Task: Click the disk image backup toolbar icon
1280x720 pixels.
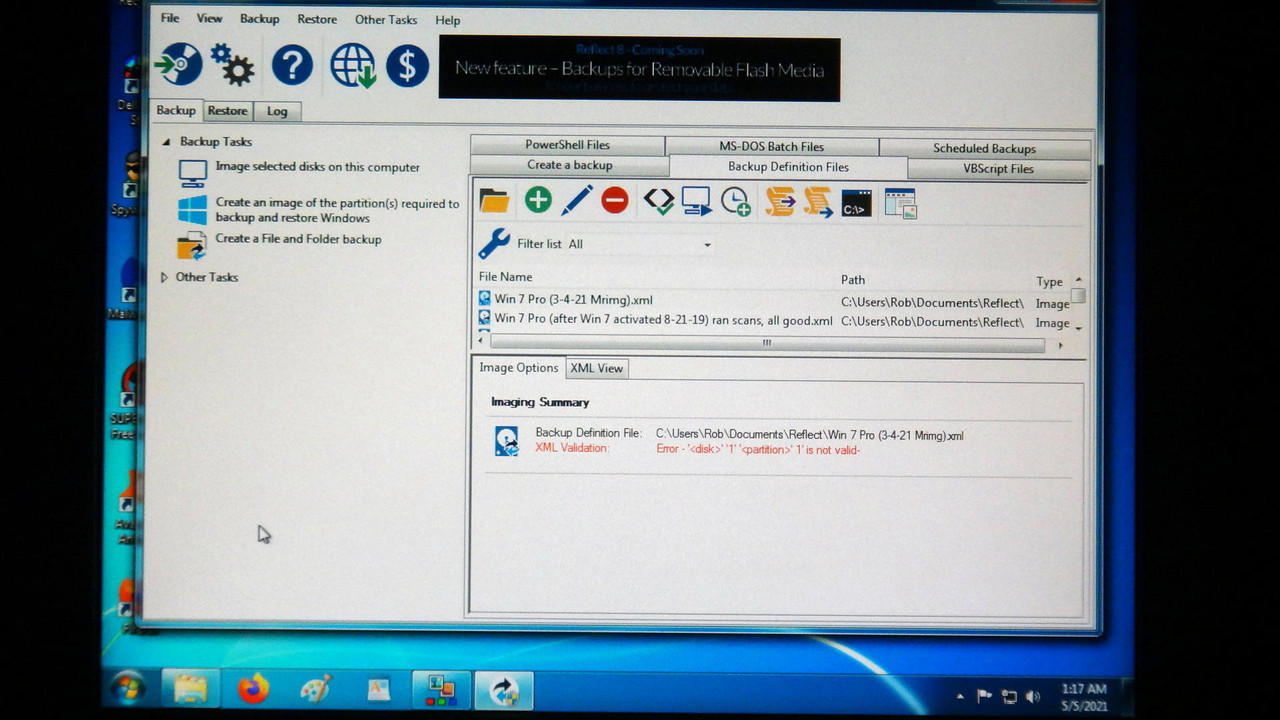Action: coord(179,65)
